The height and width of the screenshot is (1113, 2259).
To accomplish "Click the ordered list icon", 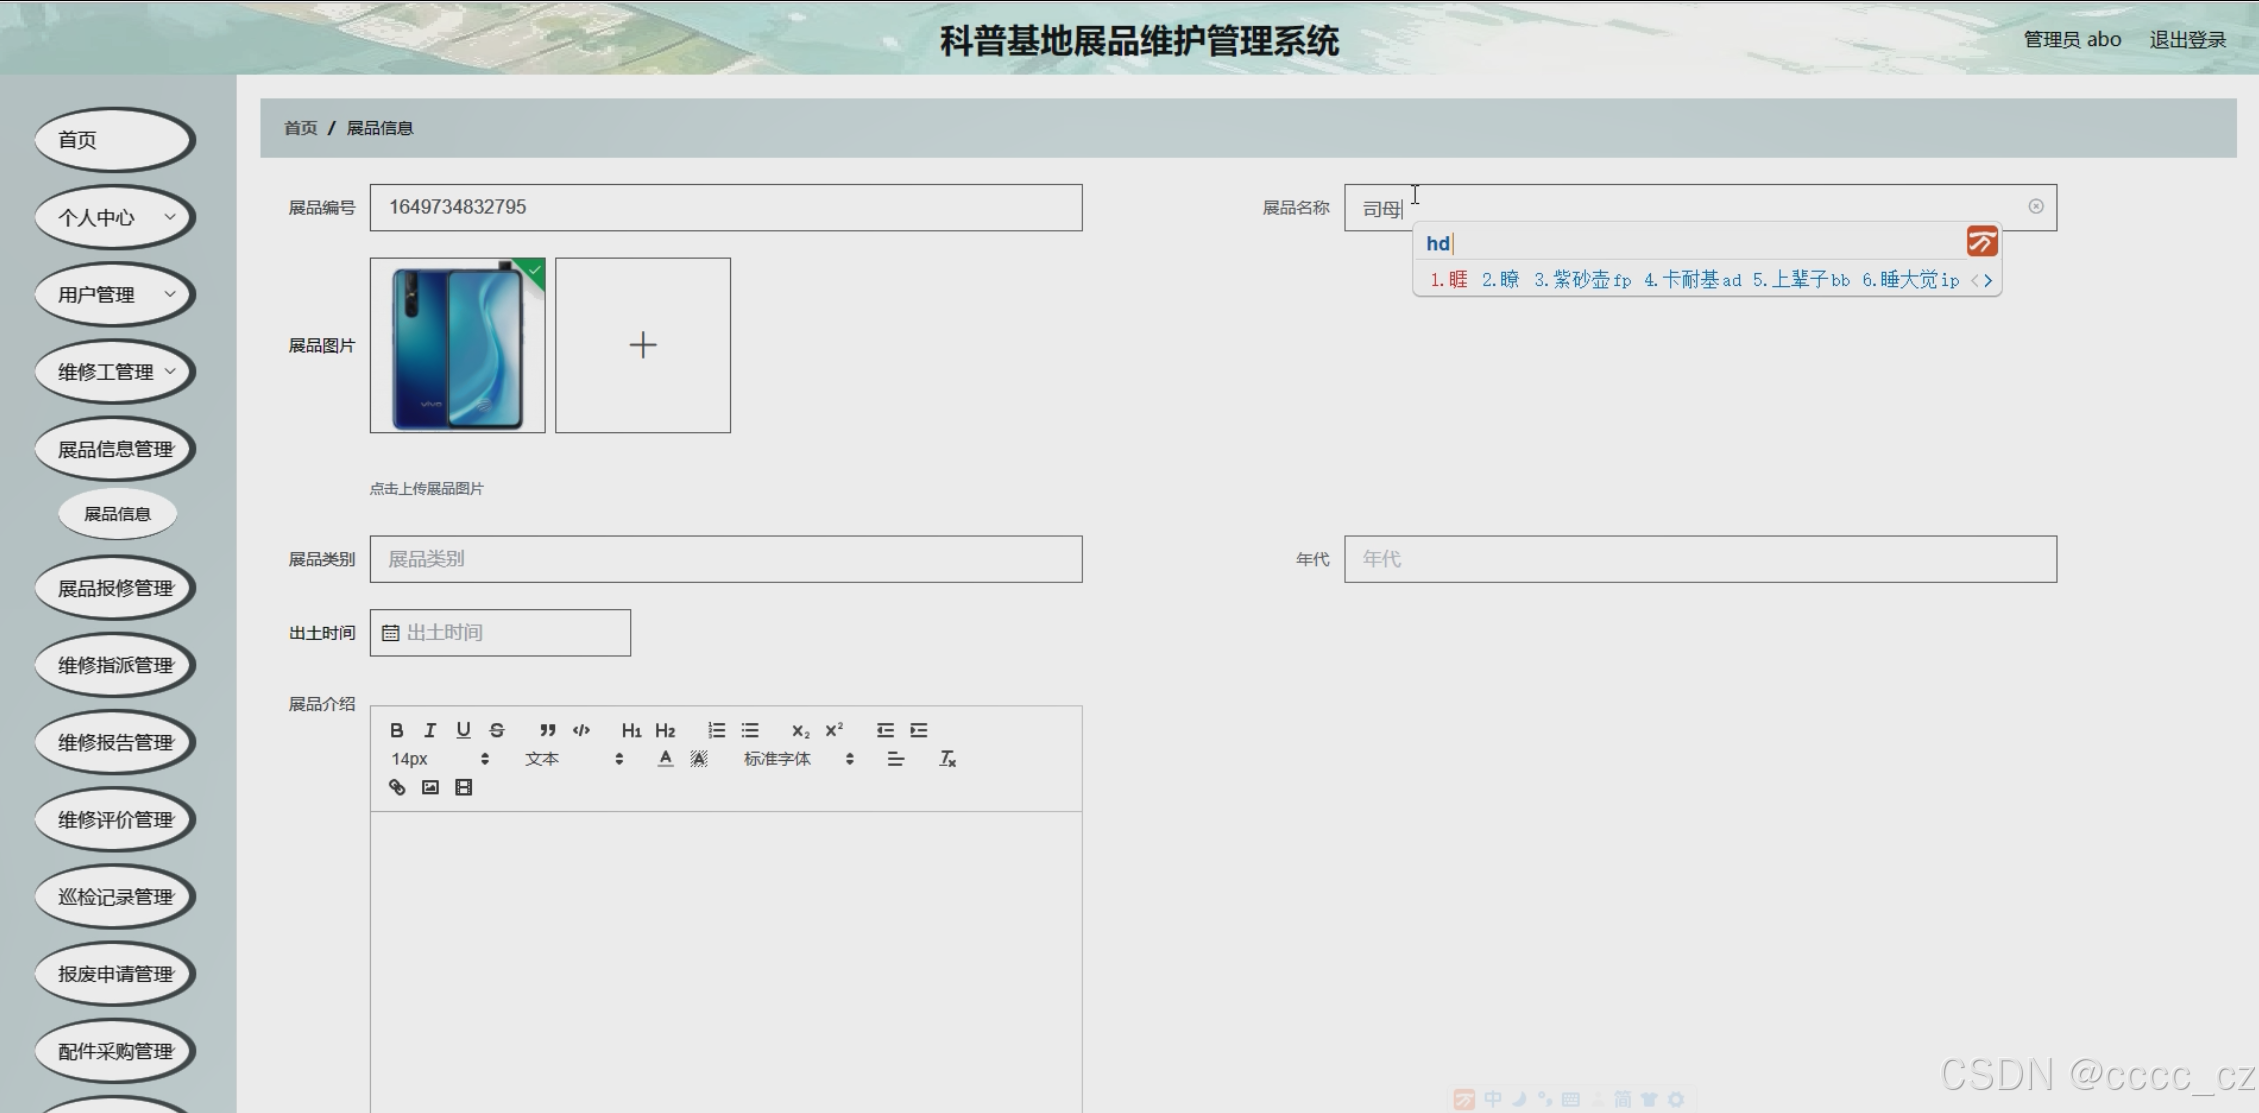I will [716, 730].
